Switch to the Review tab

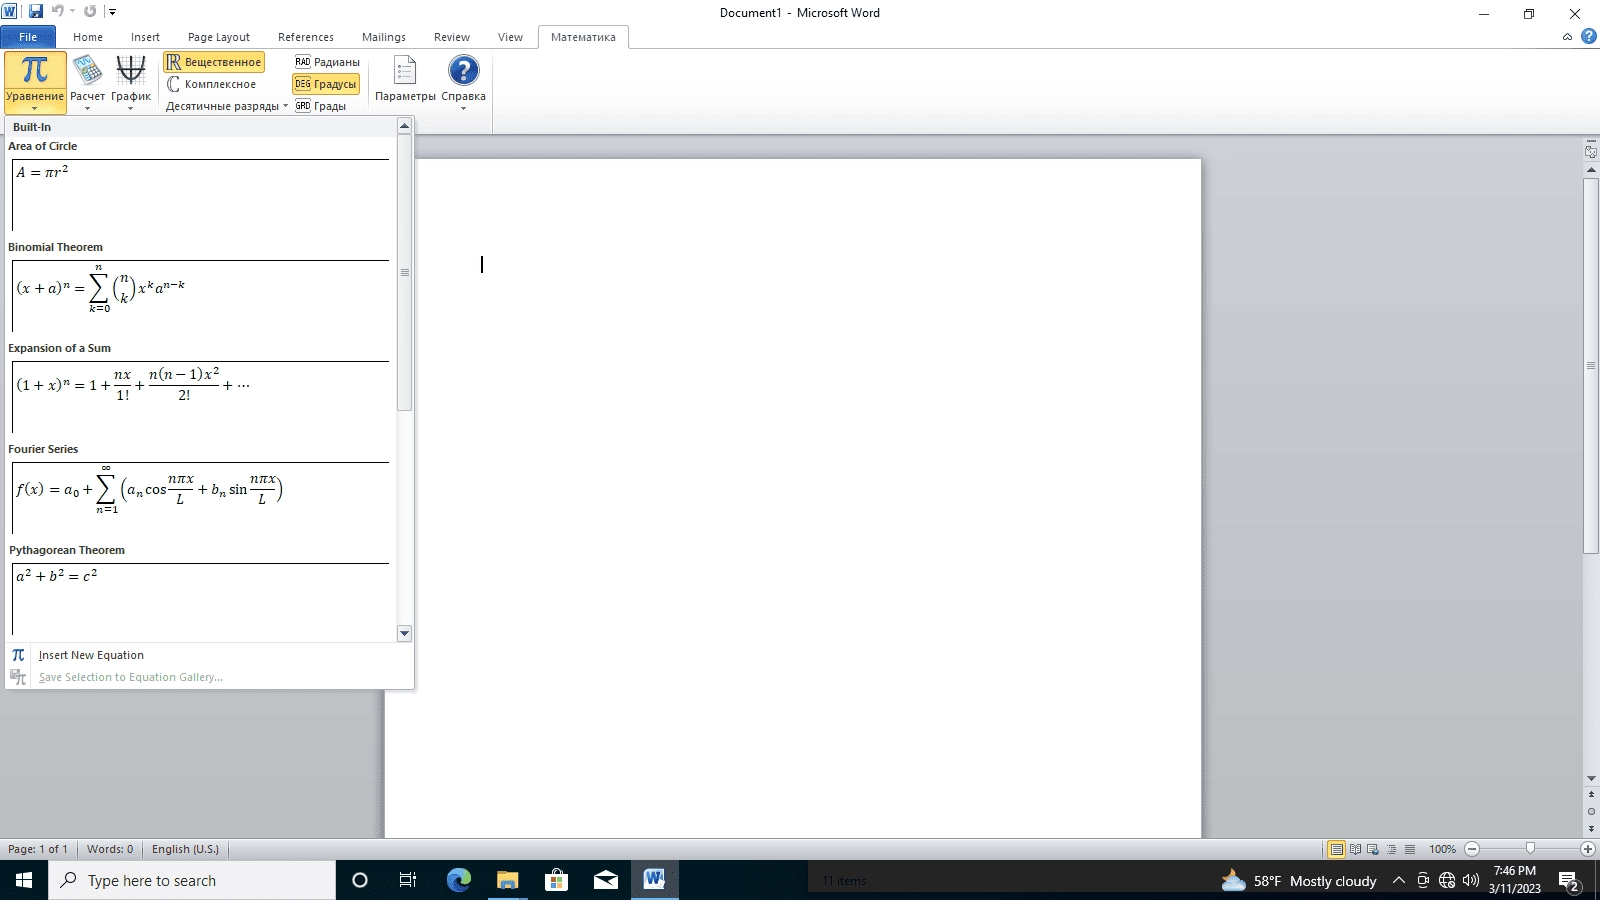click(x=452, y=37)
